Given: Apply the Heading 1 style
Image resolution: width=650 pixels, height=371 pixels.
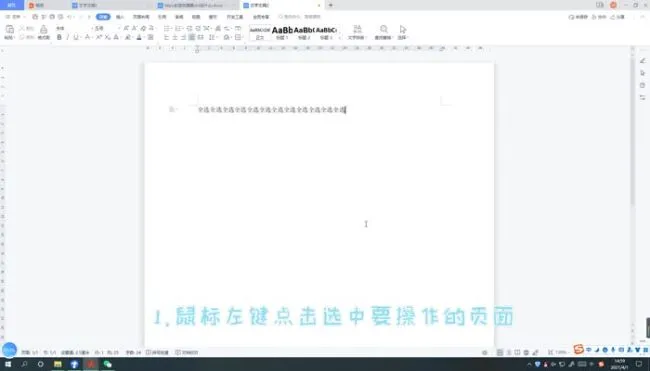Looking at the screenshot, I should click(x=282, y=32).
